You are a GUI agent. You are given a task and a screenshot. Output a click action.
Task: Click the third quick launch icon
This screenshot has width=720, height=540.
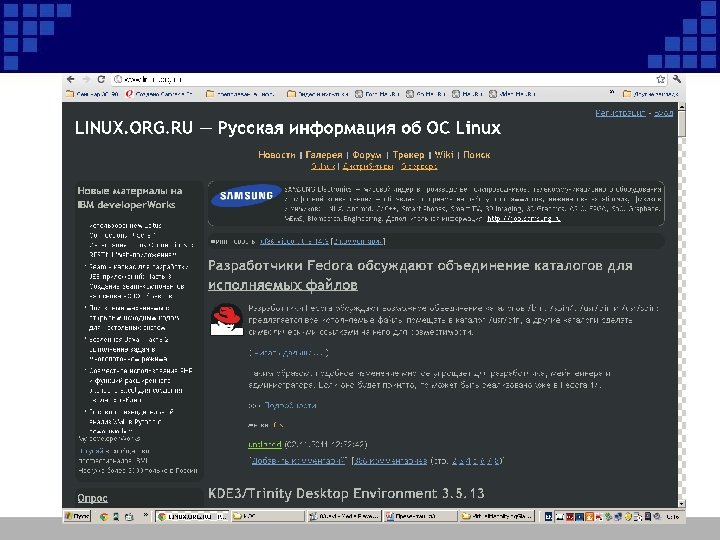tap(129, 517)
